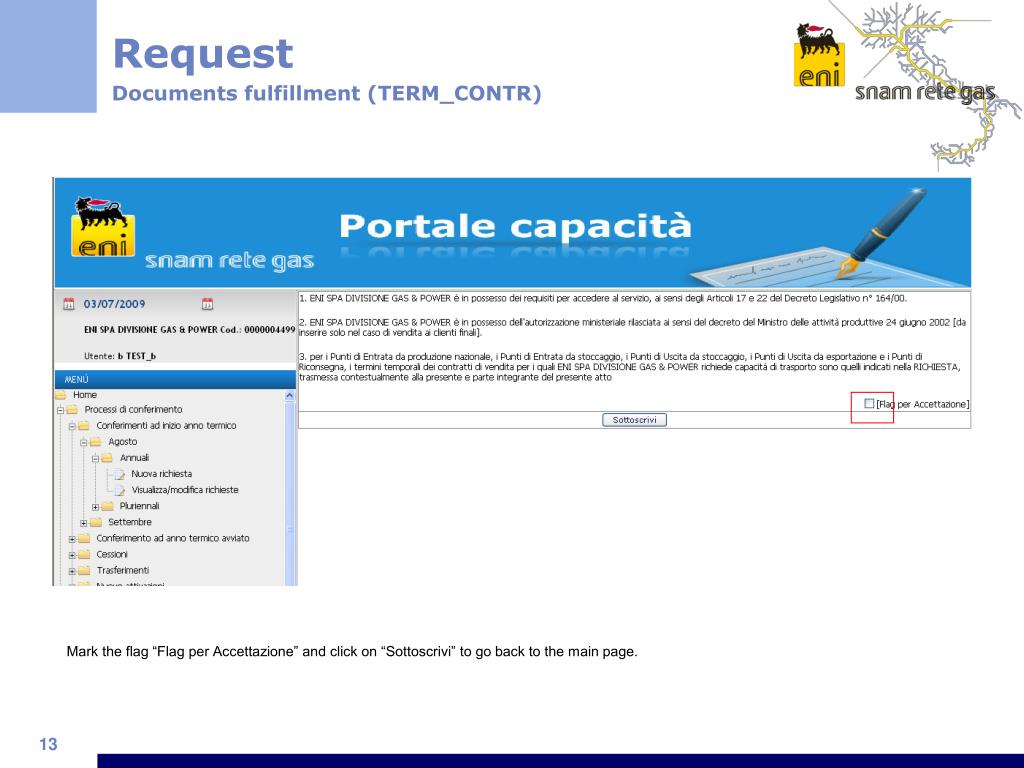The width and height of the screenshot is (1024, 768).
Task: Select the Agosto folder icon
Action: coord(95,442)
